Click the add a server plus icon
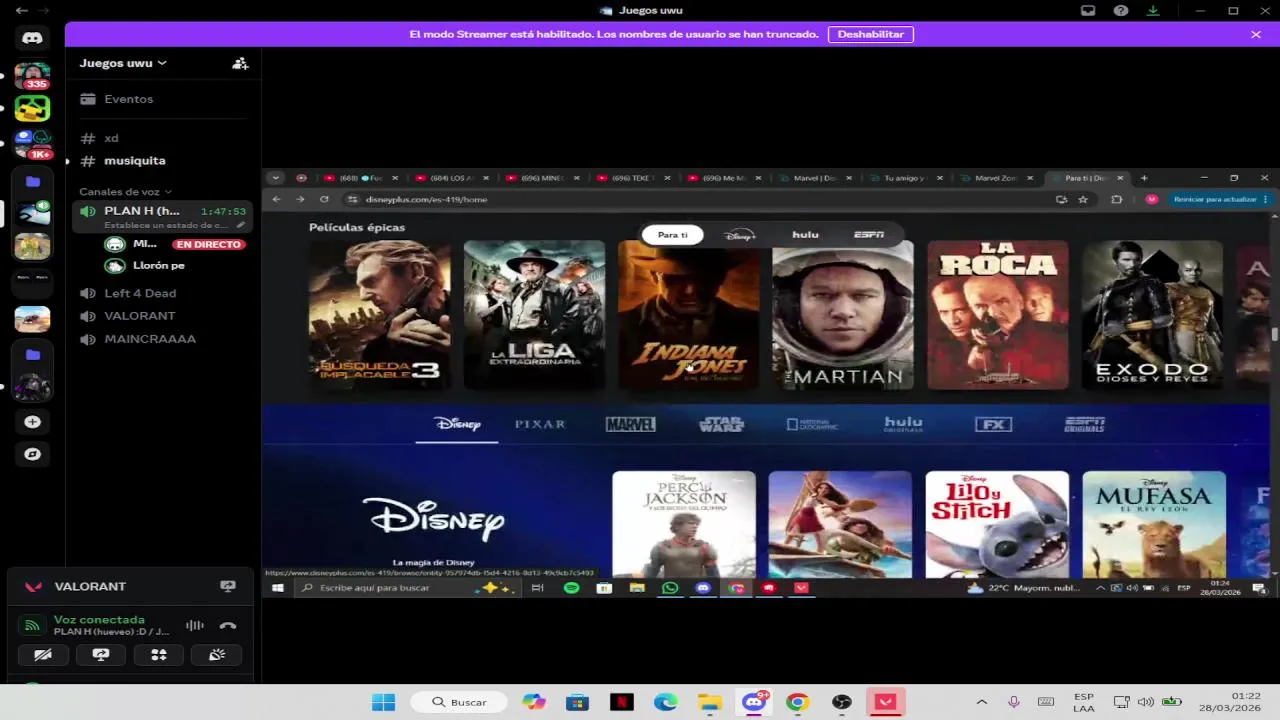 tap(32, 422)
